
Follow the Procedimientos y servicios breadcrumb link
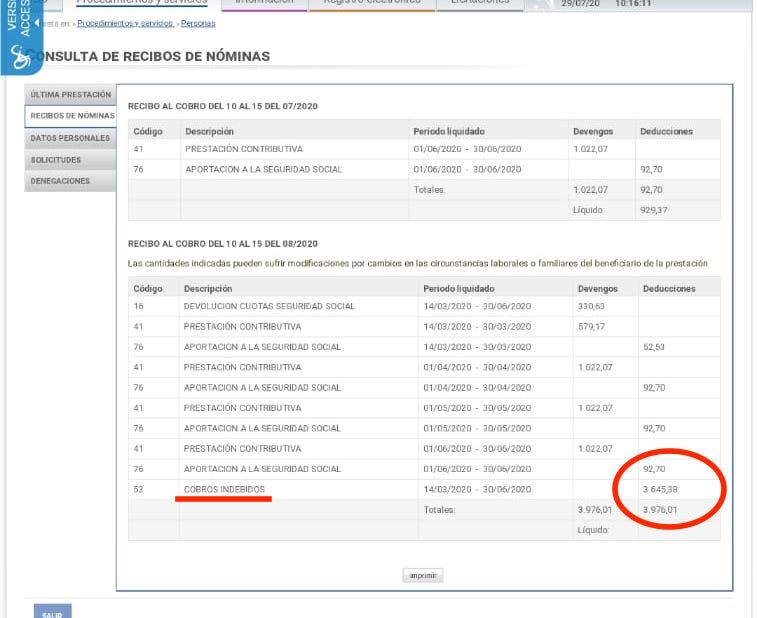point(125,23)
